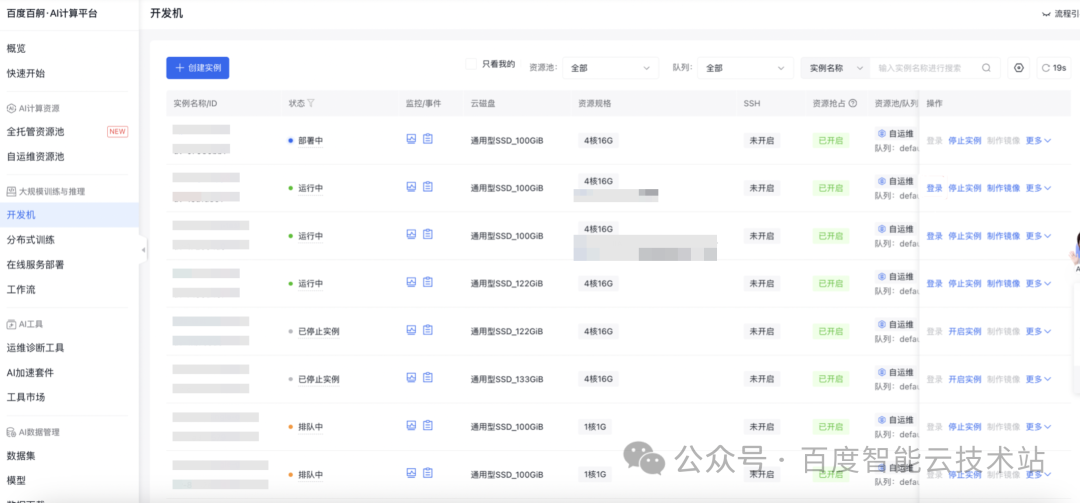Screen dimensions: 1080x503
Task: Open the 流程引导 guide at top right
Action: (1061, 14)
